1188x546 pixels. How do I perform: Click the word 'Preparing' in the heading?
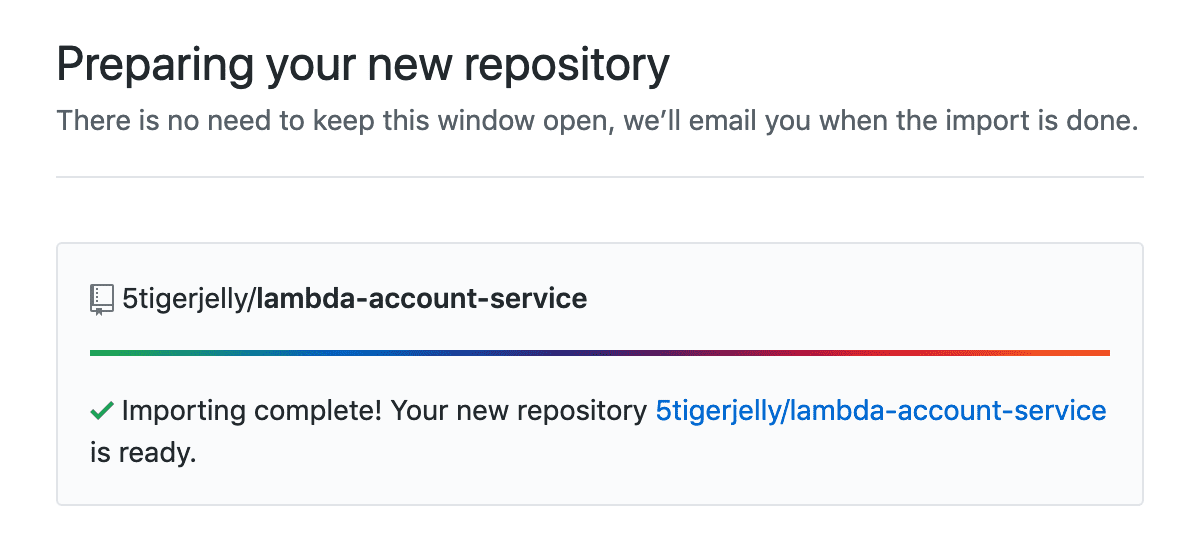tap(155, 66)
